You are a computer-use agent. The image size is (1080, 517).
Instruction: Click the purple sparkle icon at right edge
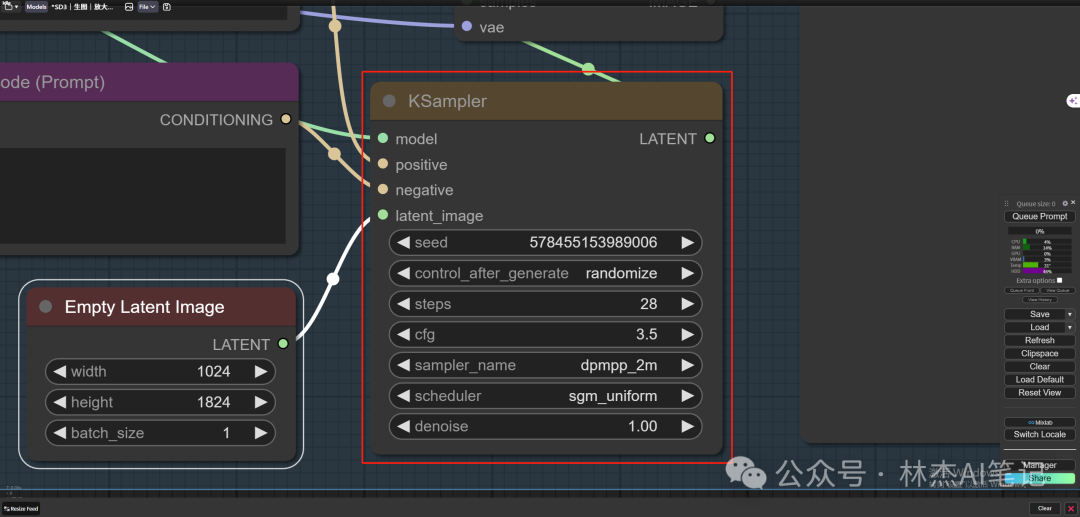pyautogui.click(x=1073, y=101)
